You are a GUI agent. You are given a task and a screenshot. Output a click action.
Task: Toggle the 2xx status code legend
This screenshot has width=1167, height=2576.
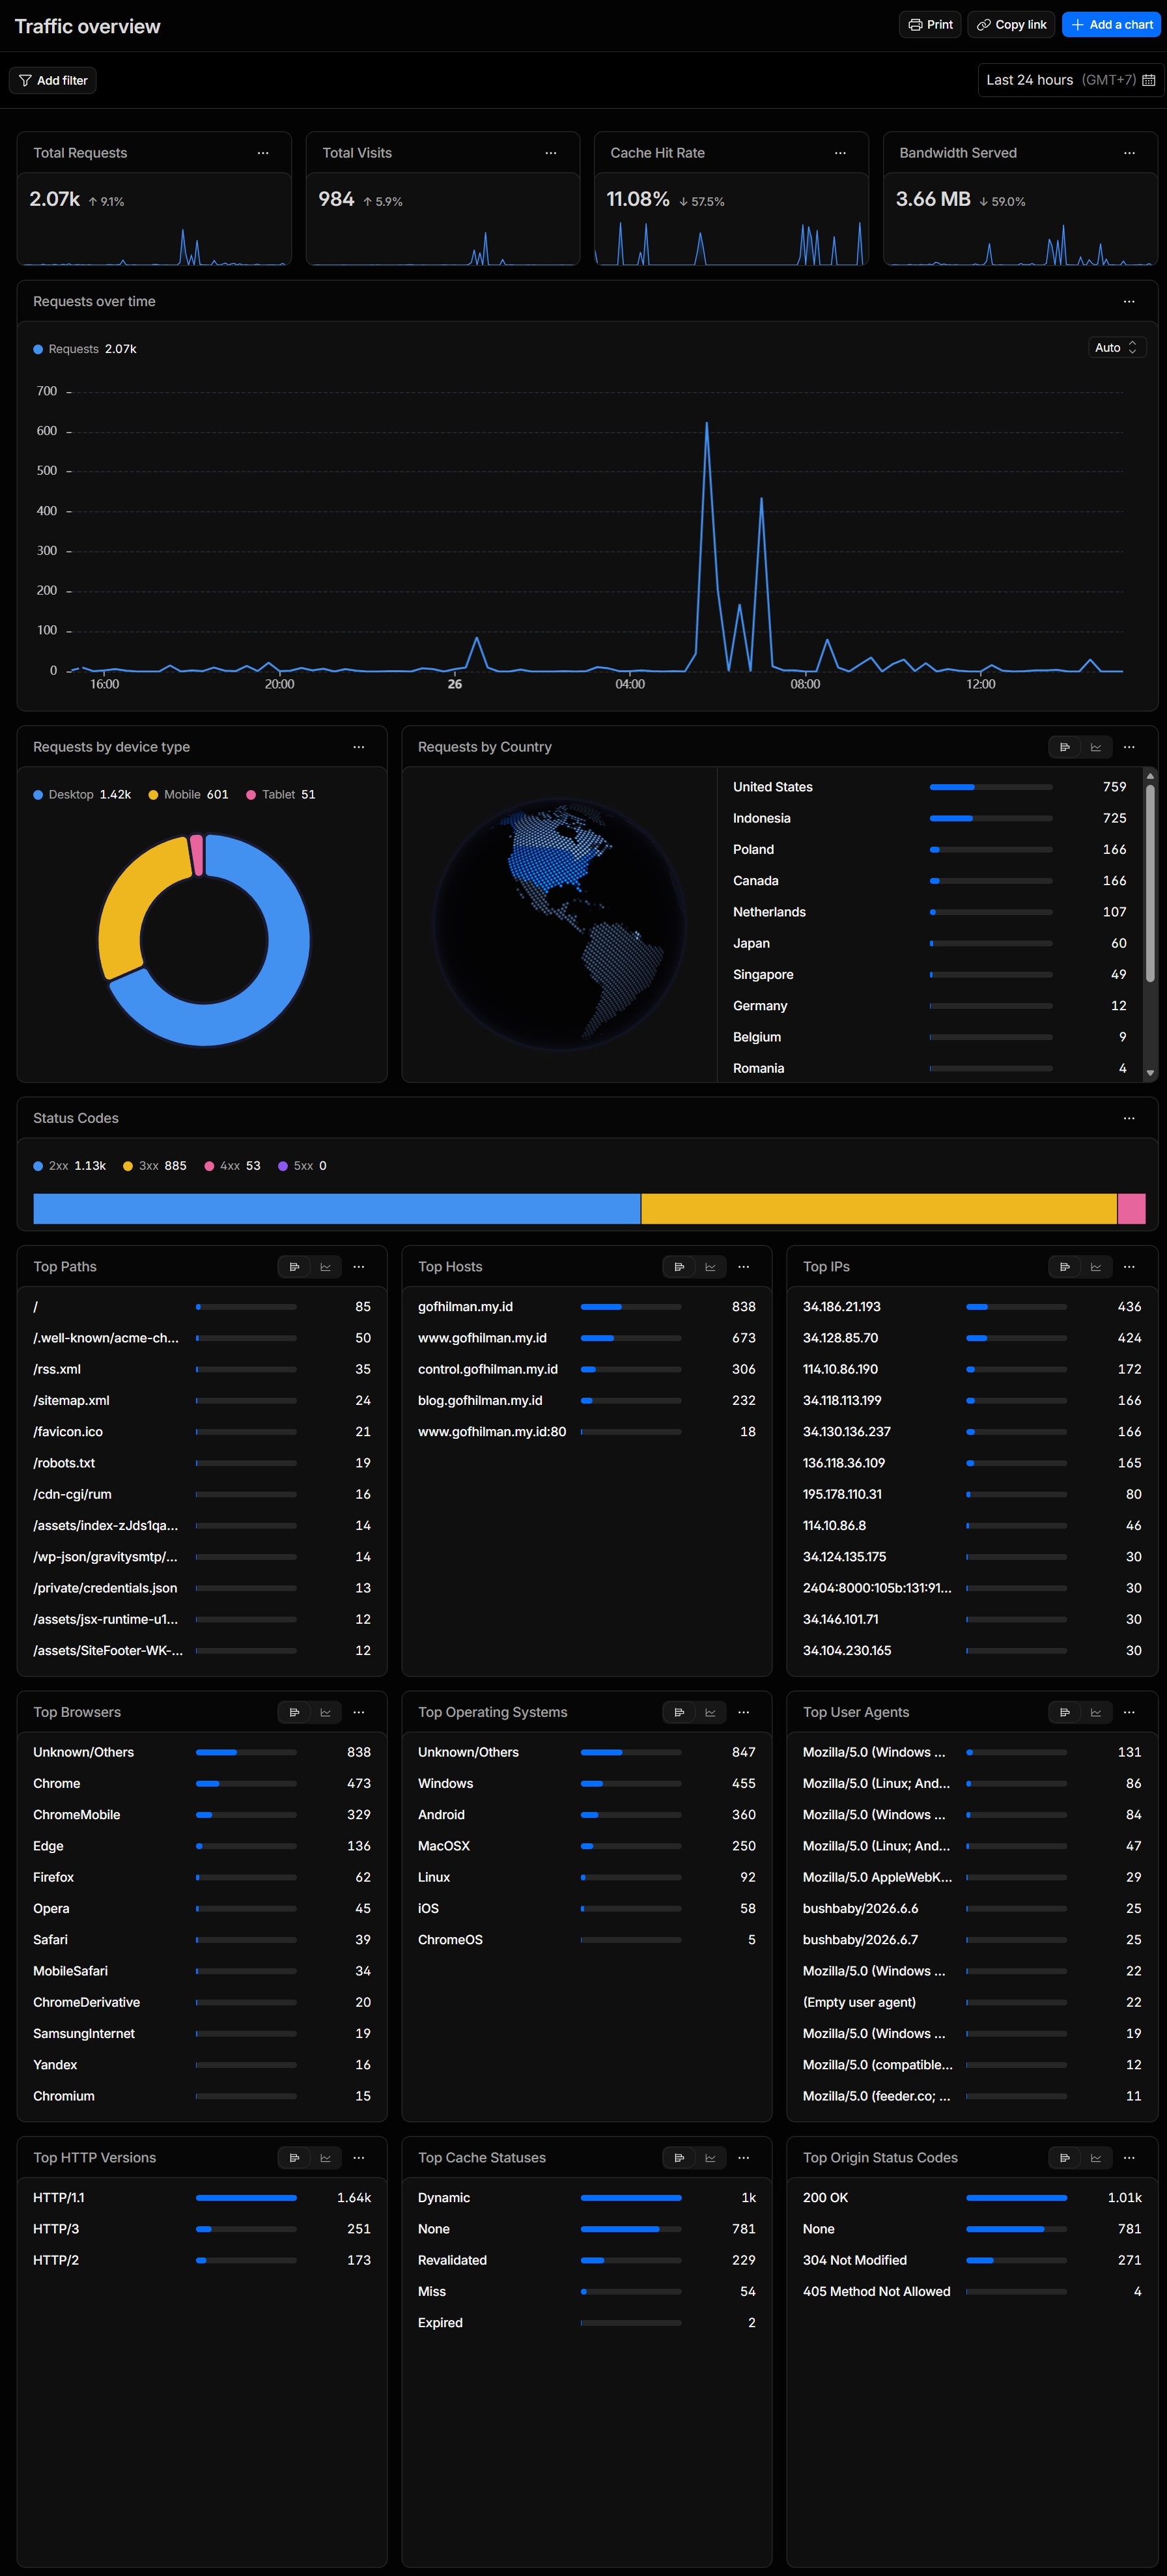pos(70,1166)
